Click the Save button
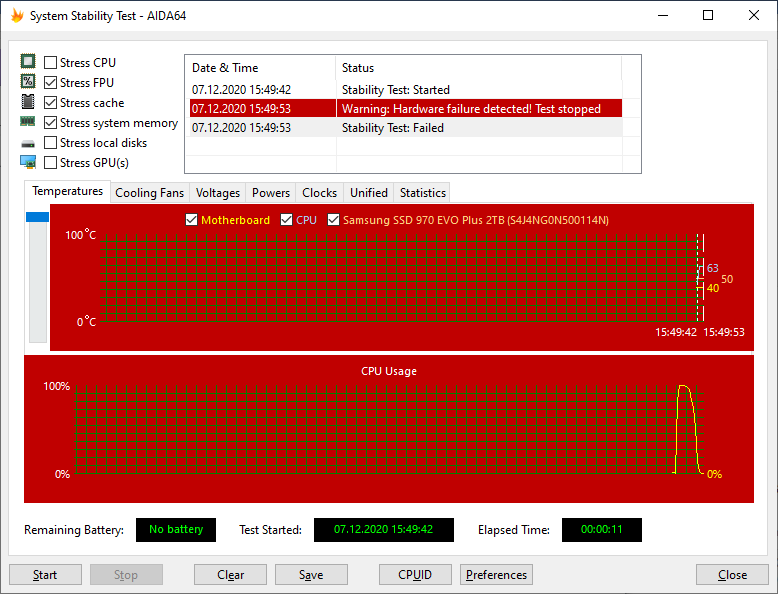This screenshot has width=778, height=594. 311,575
